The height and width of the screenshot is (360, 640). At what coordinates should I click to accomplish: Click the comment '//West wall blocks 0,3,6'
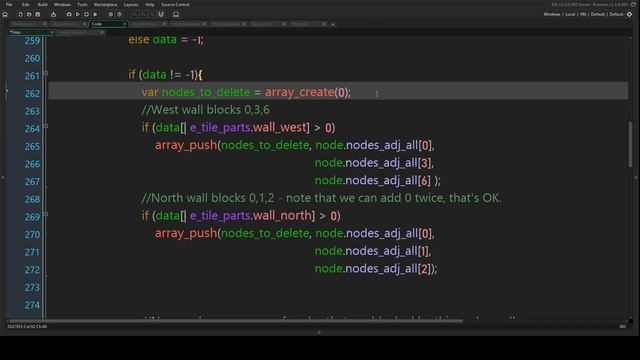[205, 110]
